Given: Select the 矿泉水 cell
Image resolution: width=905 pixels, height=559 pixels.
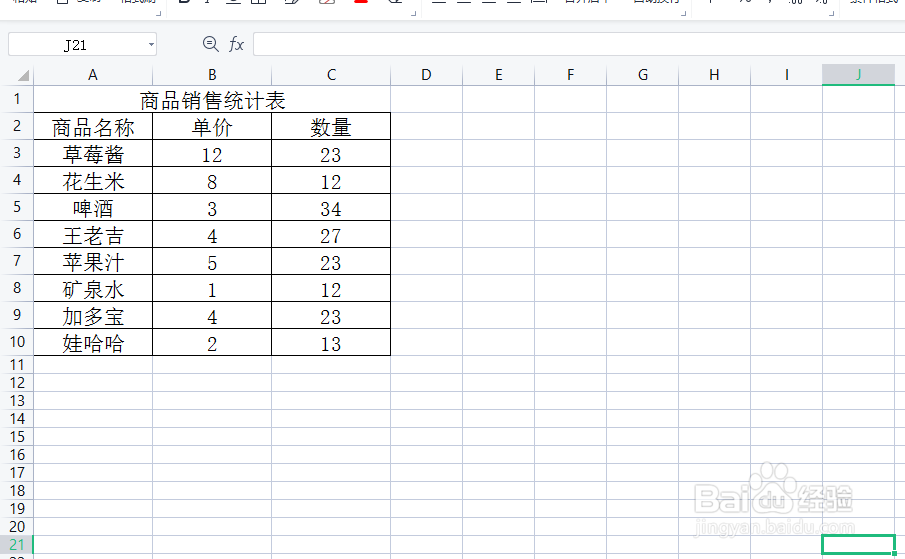Looking at the screenshot, I should [93, 288].
